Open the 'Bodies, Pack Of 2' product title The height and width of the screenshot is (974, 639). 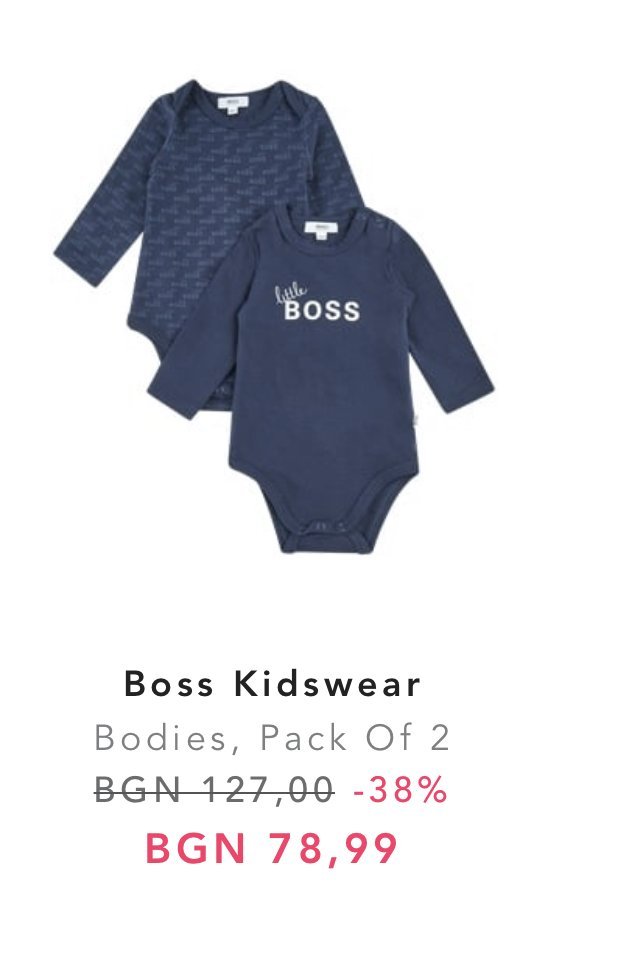(x=271, y=738)
